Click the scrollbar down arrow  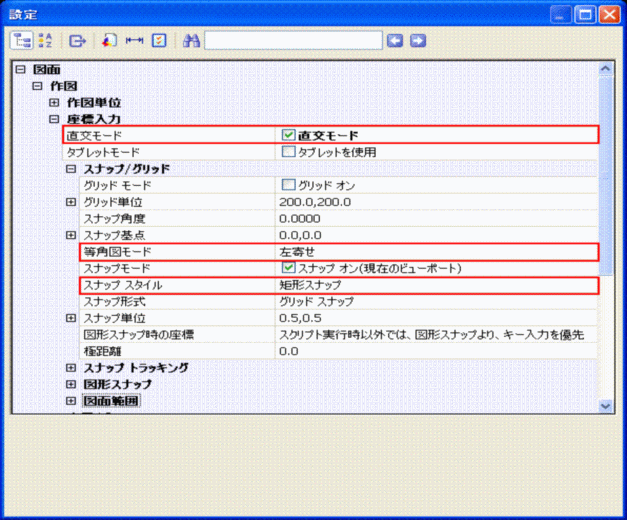(604, 405)
